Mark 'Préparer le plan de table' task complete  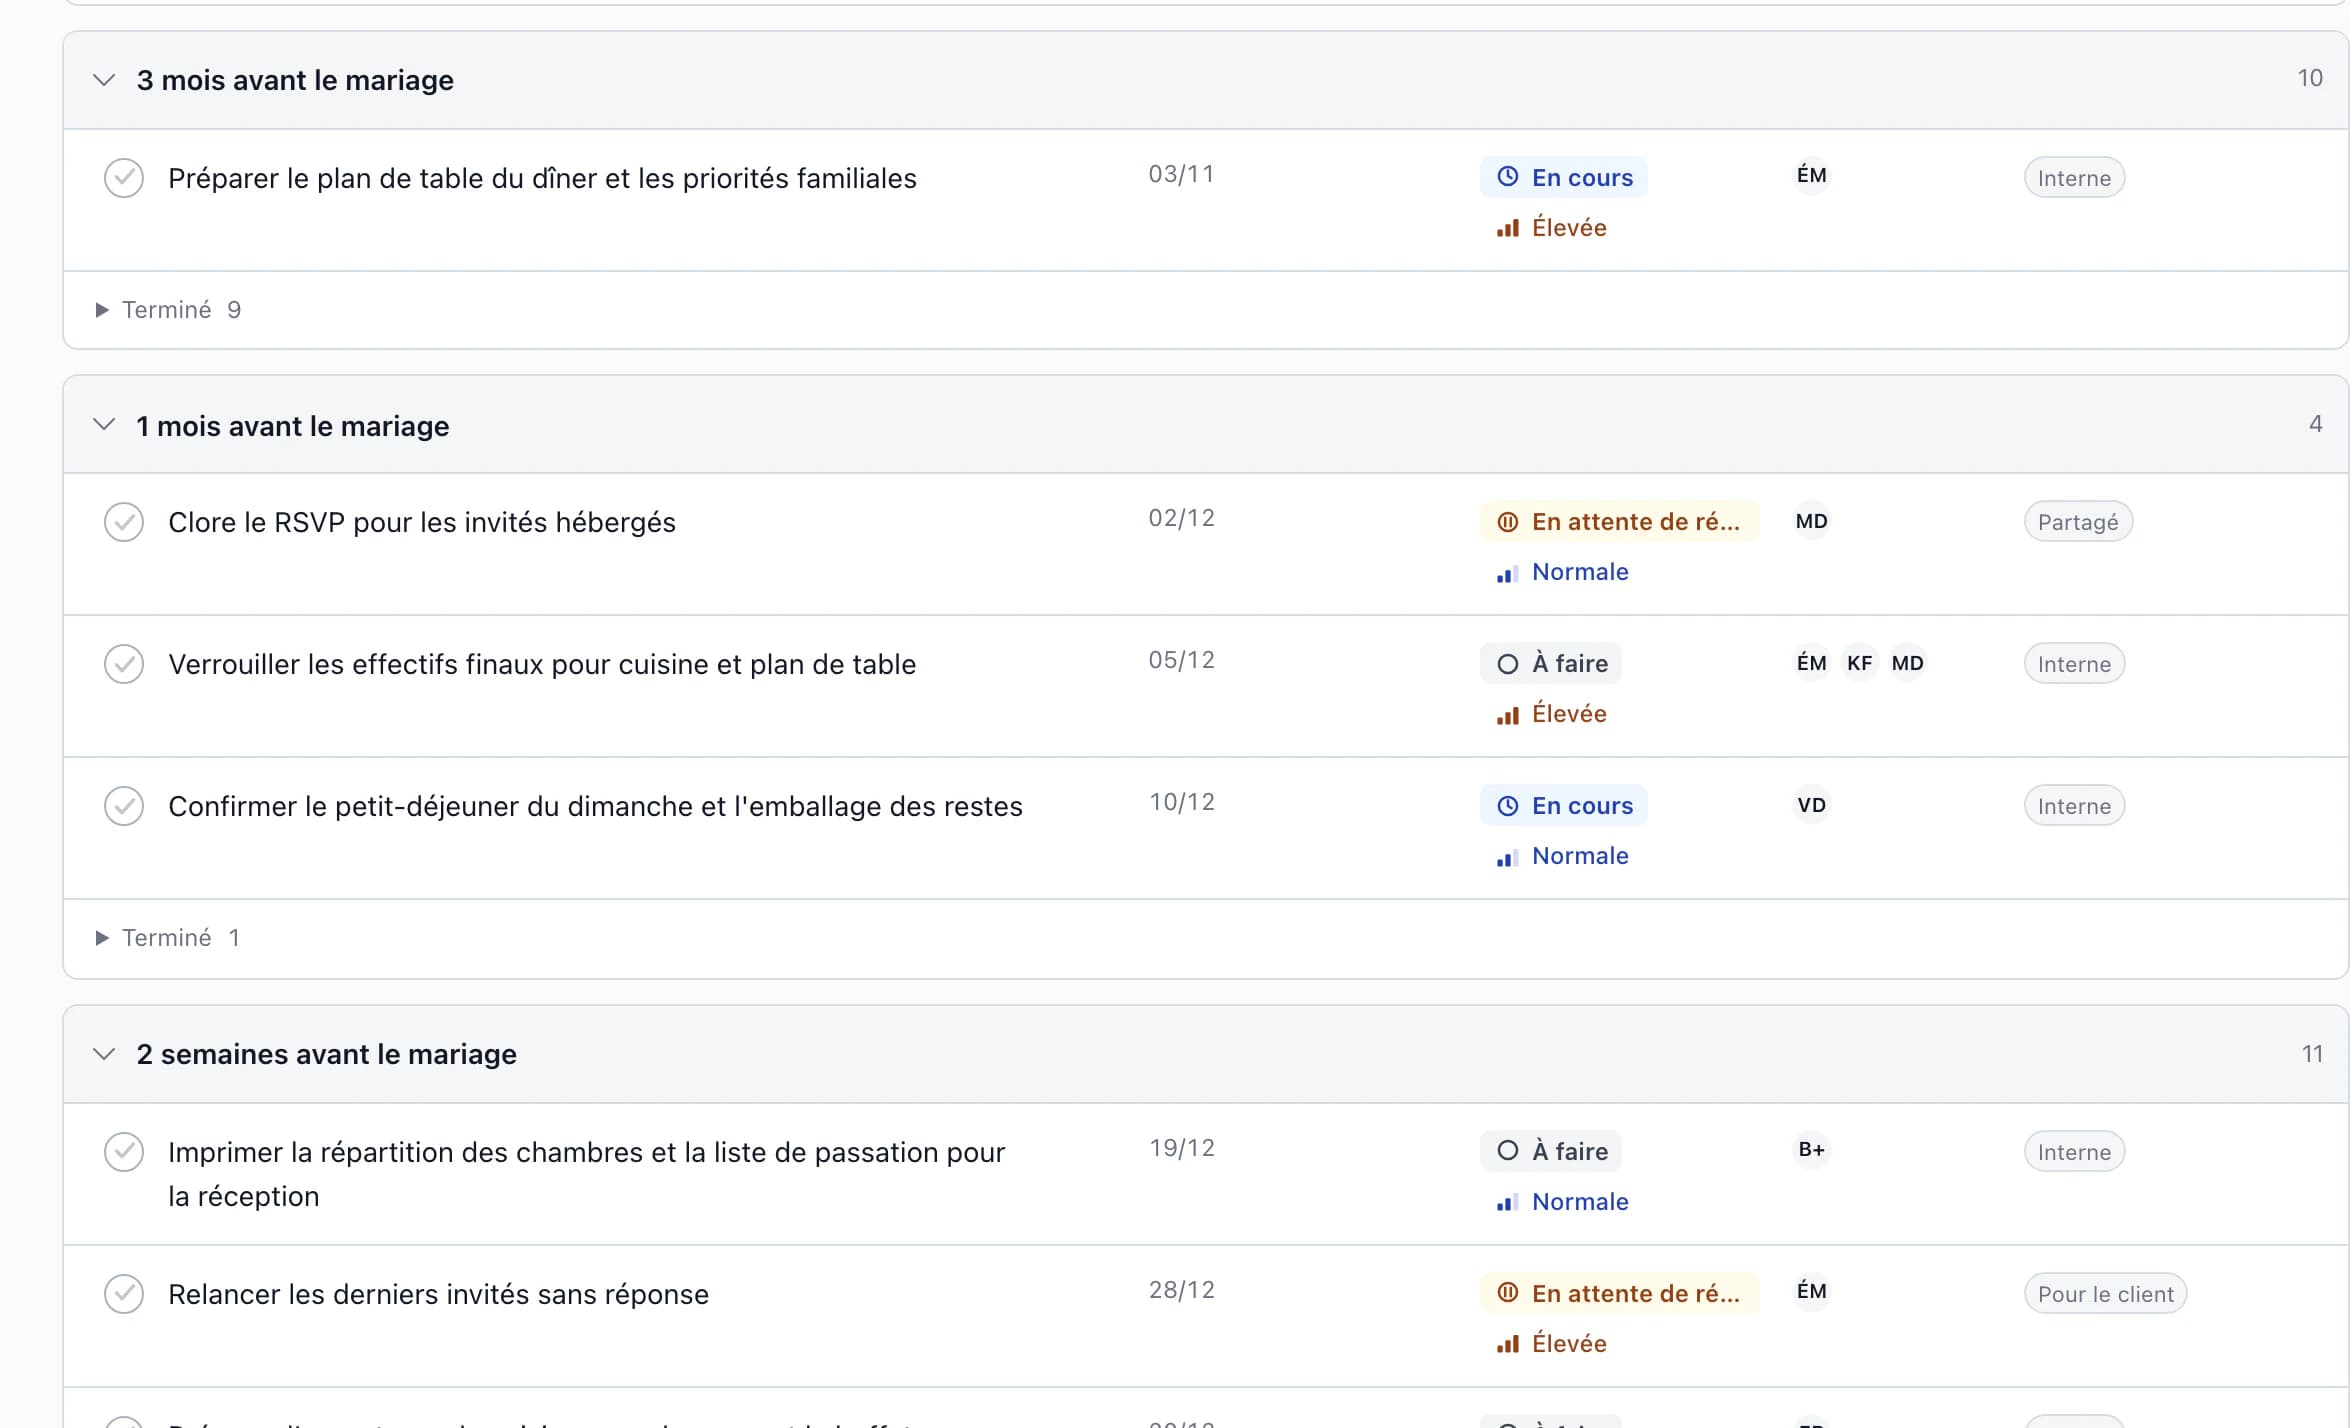[124, 178]
